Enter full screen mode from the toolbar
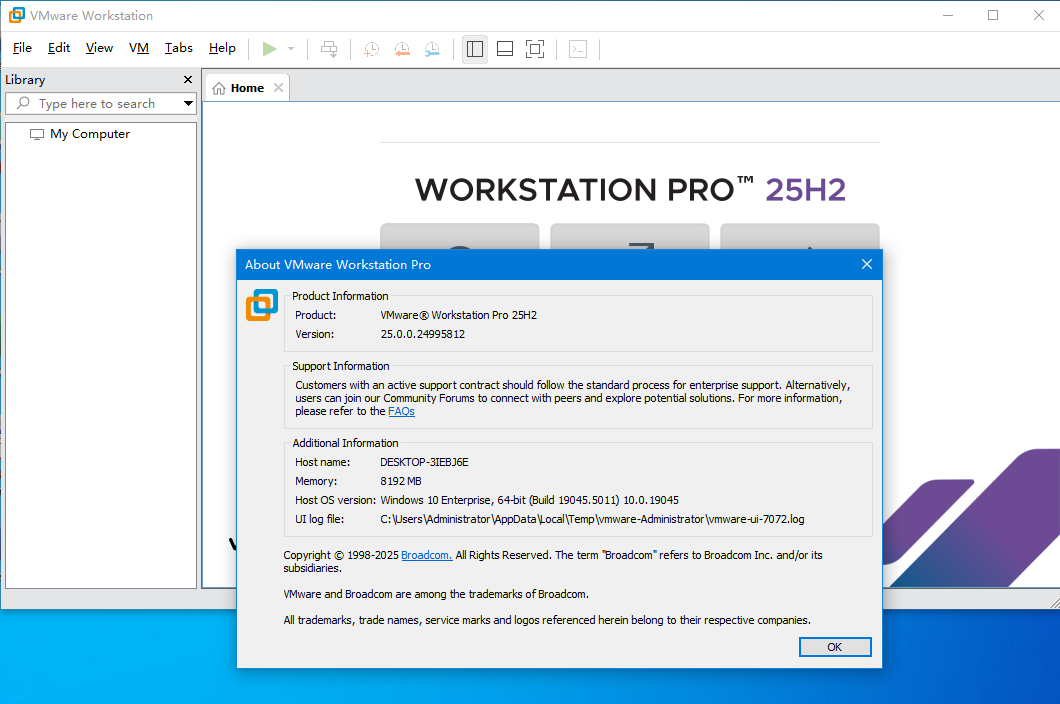Viewport: 1060px width, 704px height. (535, 48)
